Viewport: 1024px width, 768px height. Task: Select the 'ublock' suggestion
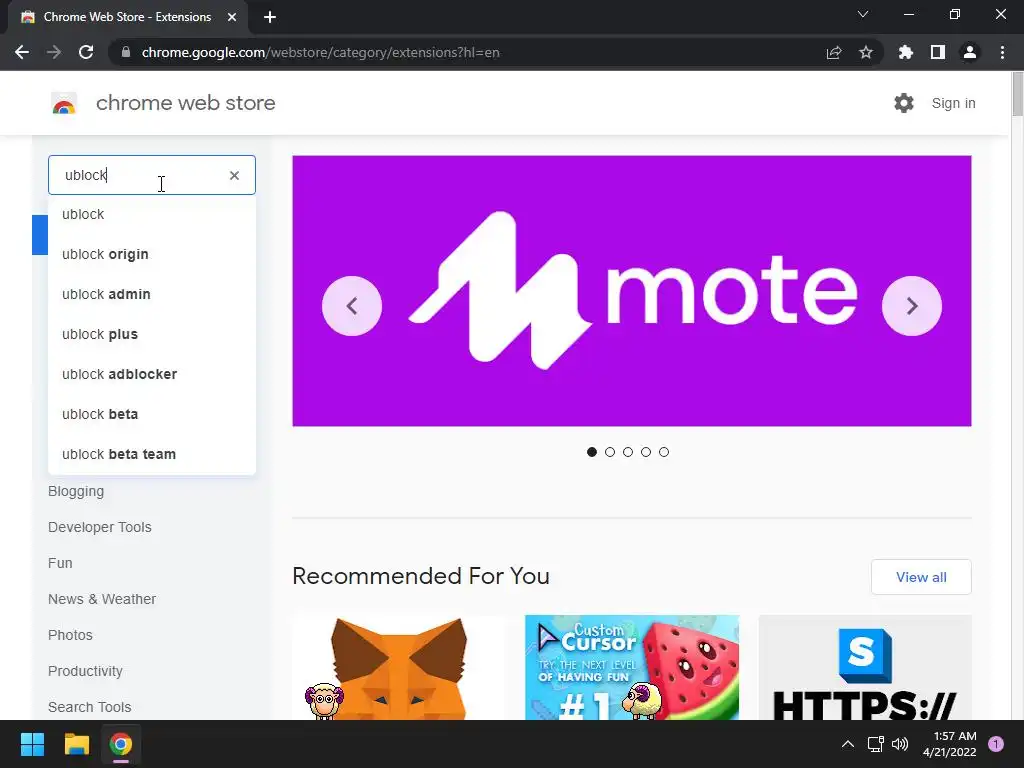(x=152, y=214)
